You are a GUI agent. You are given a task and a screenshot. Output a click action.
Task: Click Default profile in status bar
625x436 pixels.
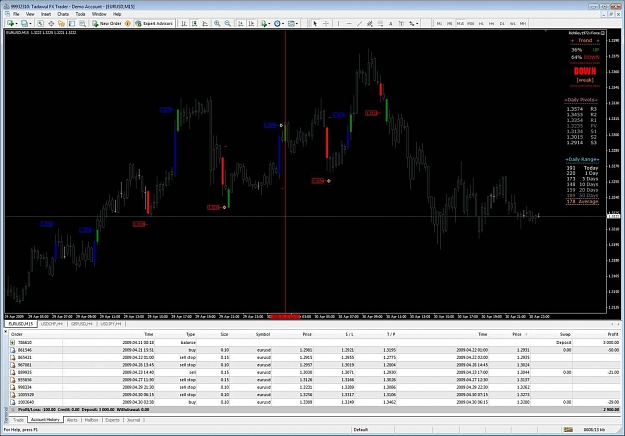[361, 430]
